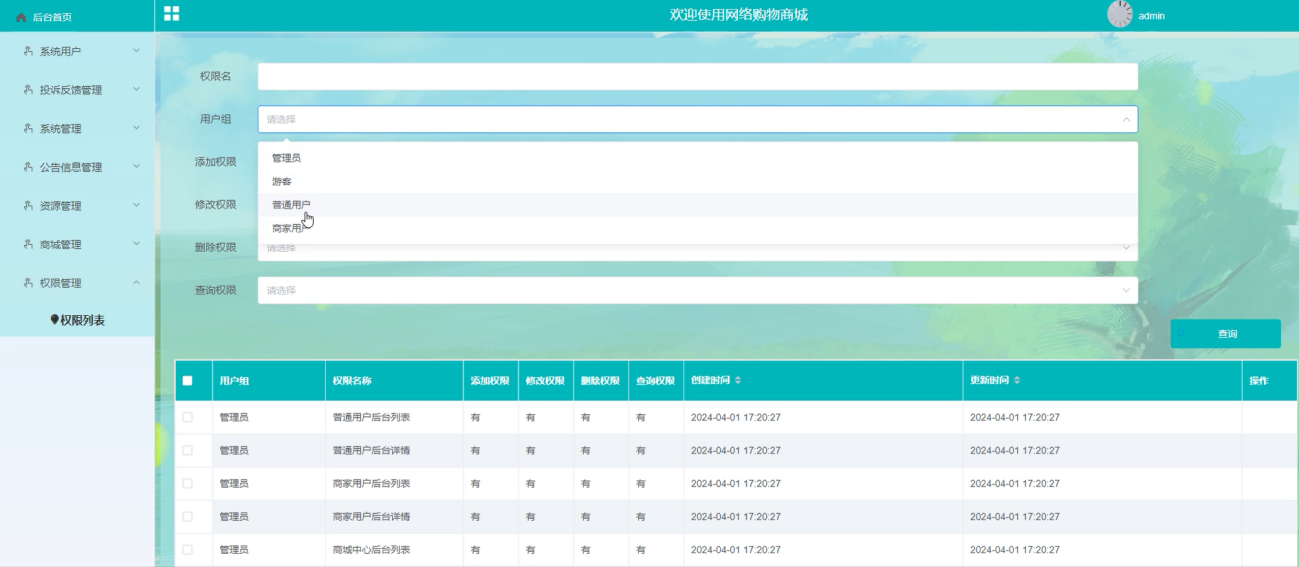
Task: Expand the 投诉反馈管理 menu chevron
Action: [136, 90]
